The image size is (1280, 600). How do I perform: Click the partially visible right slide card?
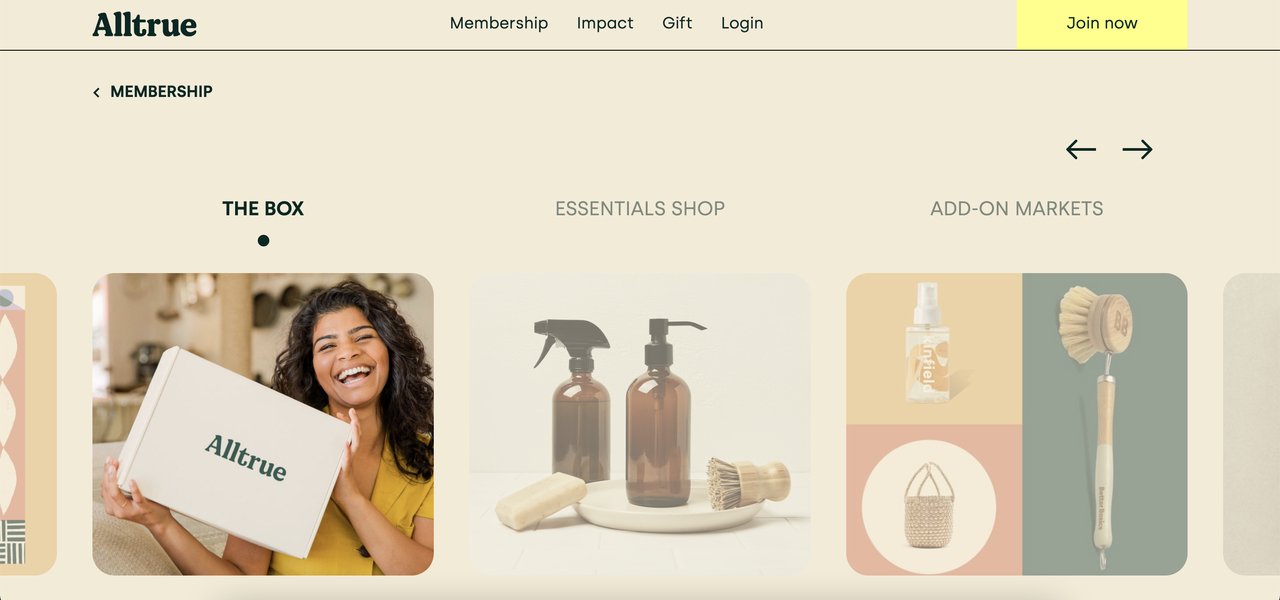[x=1251, y=424]
